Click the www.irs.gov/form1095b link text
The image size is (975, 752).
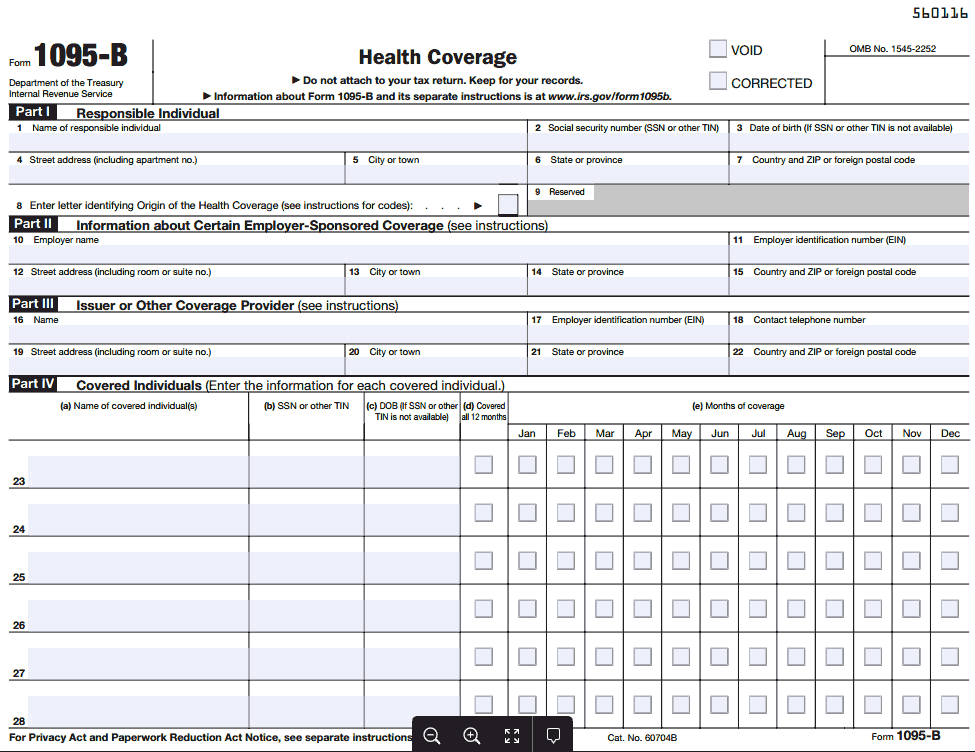[609, 96]
